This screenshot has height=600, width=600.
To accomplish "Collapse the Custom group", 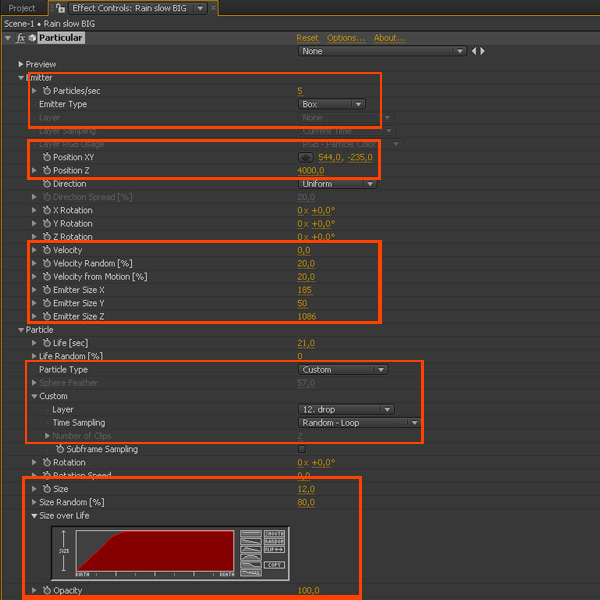I will 34,396.
